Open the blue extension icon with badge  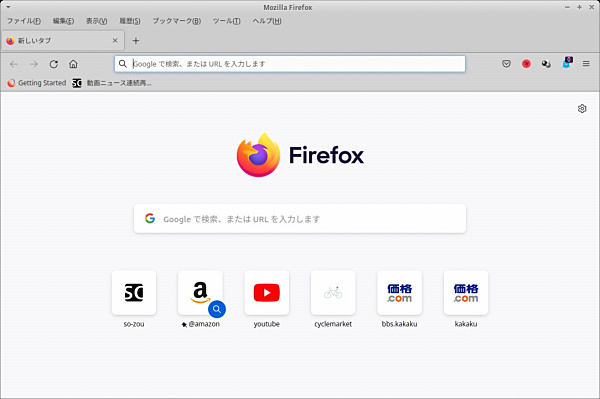567,63
